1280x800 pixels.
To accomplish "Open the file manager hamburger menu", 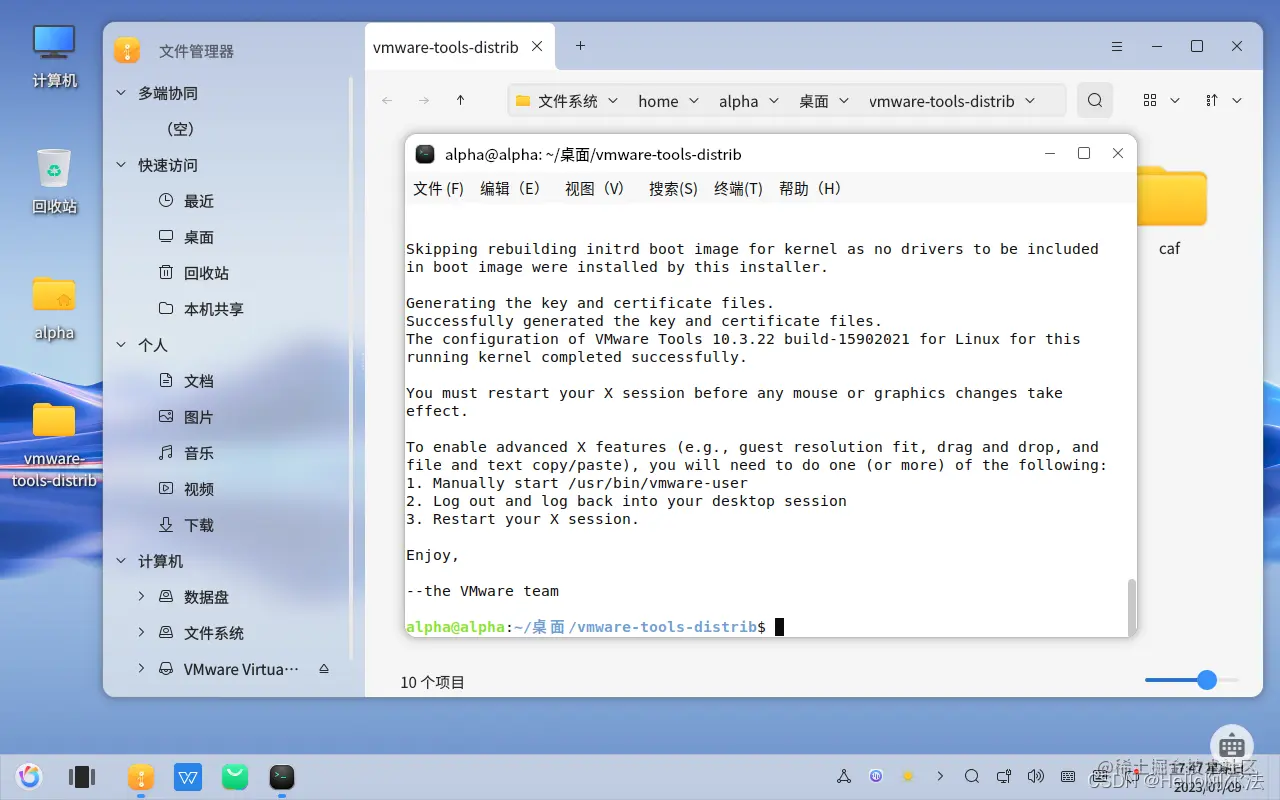I will coord(1117,46).
